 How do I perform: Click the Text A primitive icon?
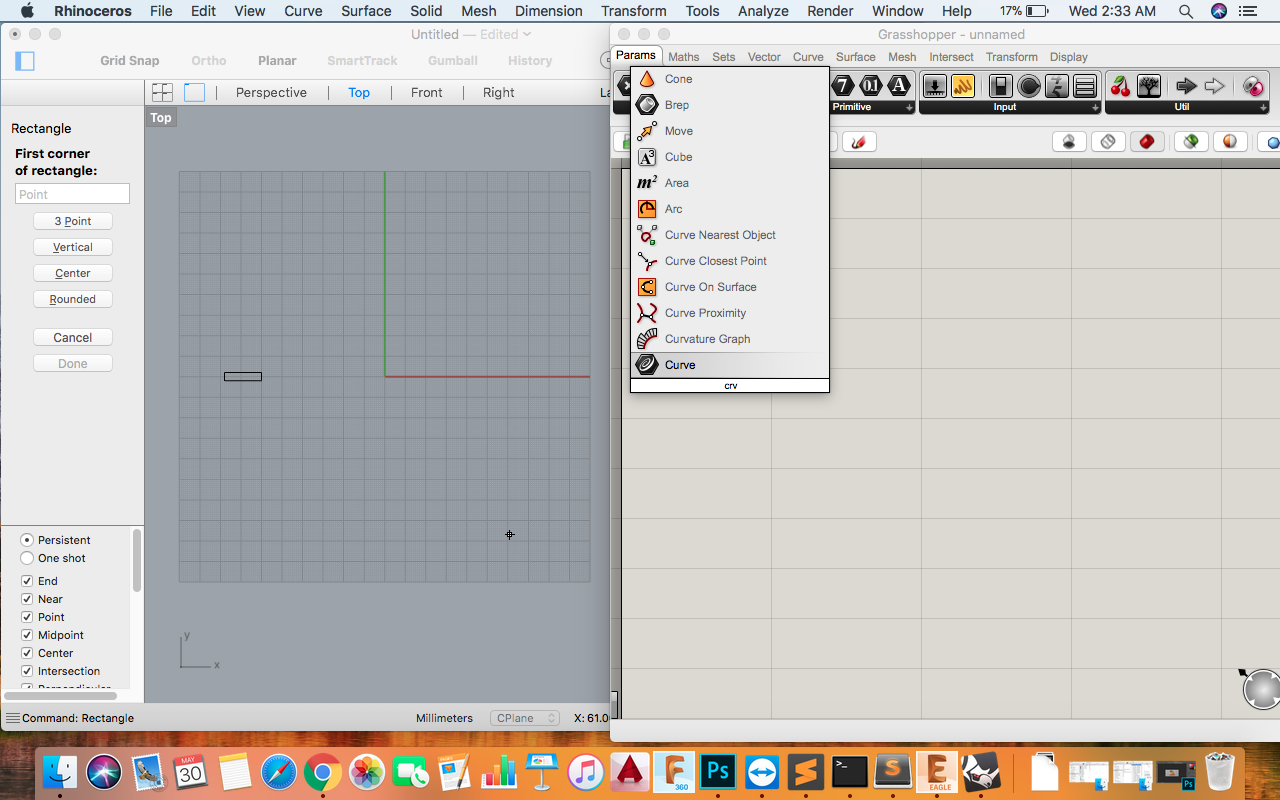[x=900, y=86]
